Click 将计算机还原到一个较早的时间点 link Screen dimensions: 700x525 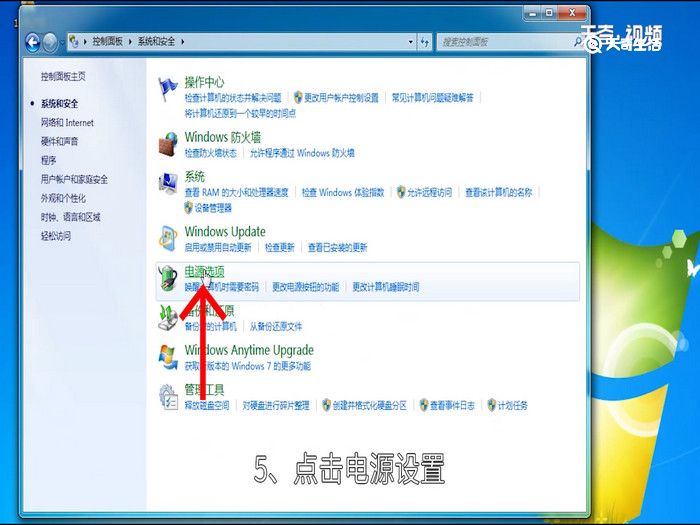point(240,113)
